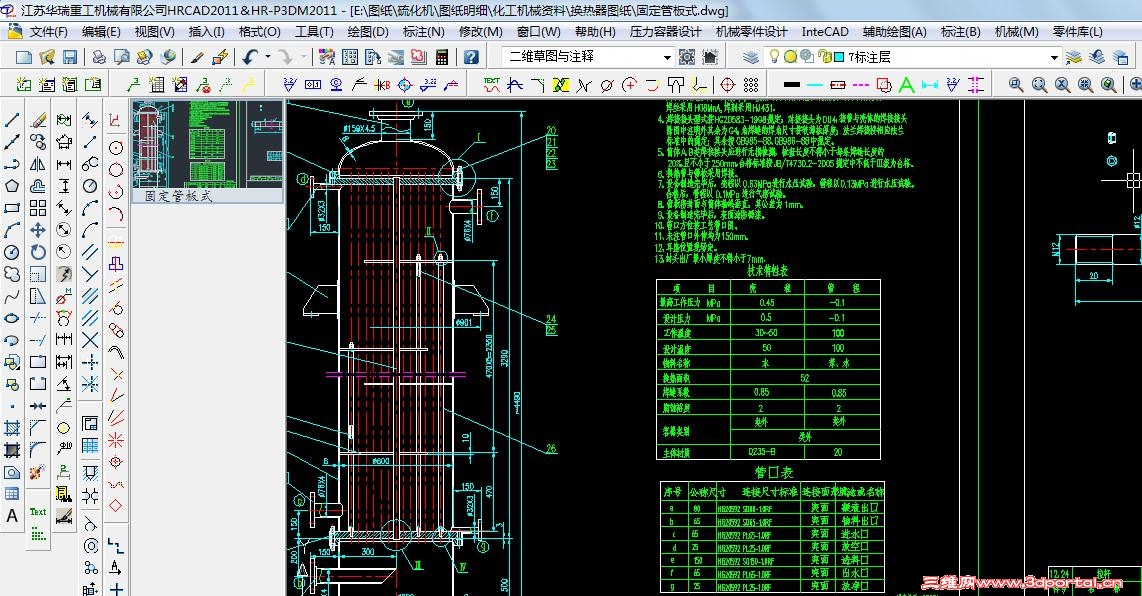The width and height of the screenshot is (1142, 596).
Task: Open the Layer Properties Manager icon
Action: [751, 57]
